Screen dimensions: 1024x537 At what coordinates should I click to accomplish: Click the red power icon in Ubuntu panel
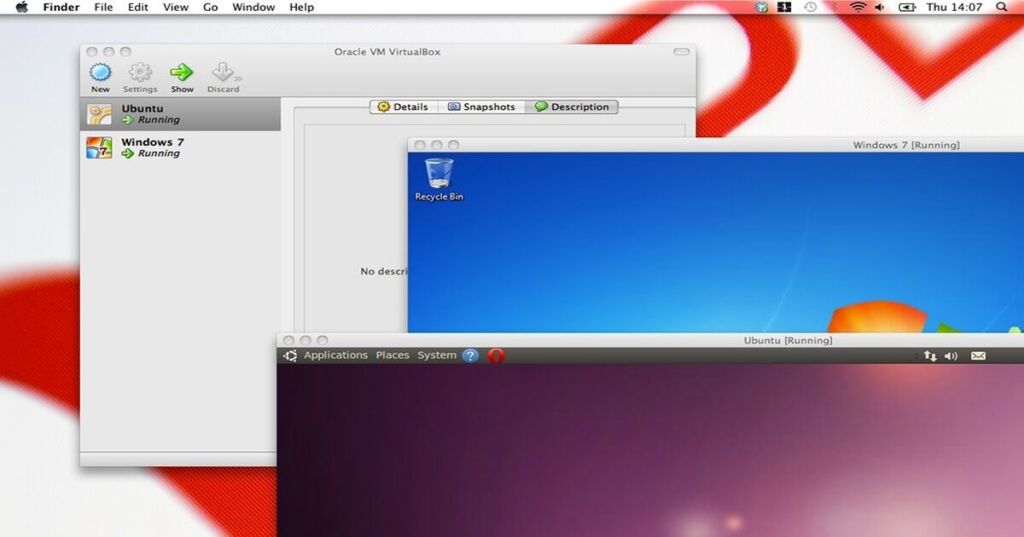tap(496, 355)
